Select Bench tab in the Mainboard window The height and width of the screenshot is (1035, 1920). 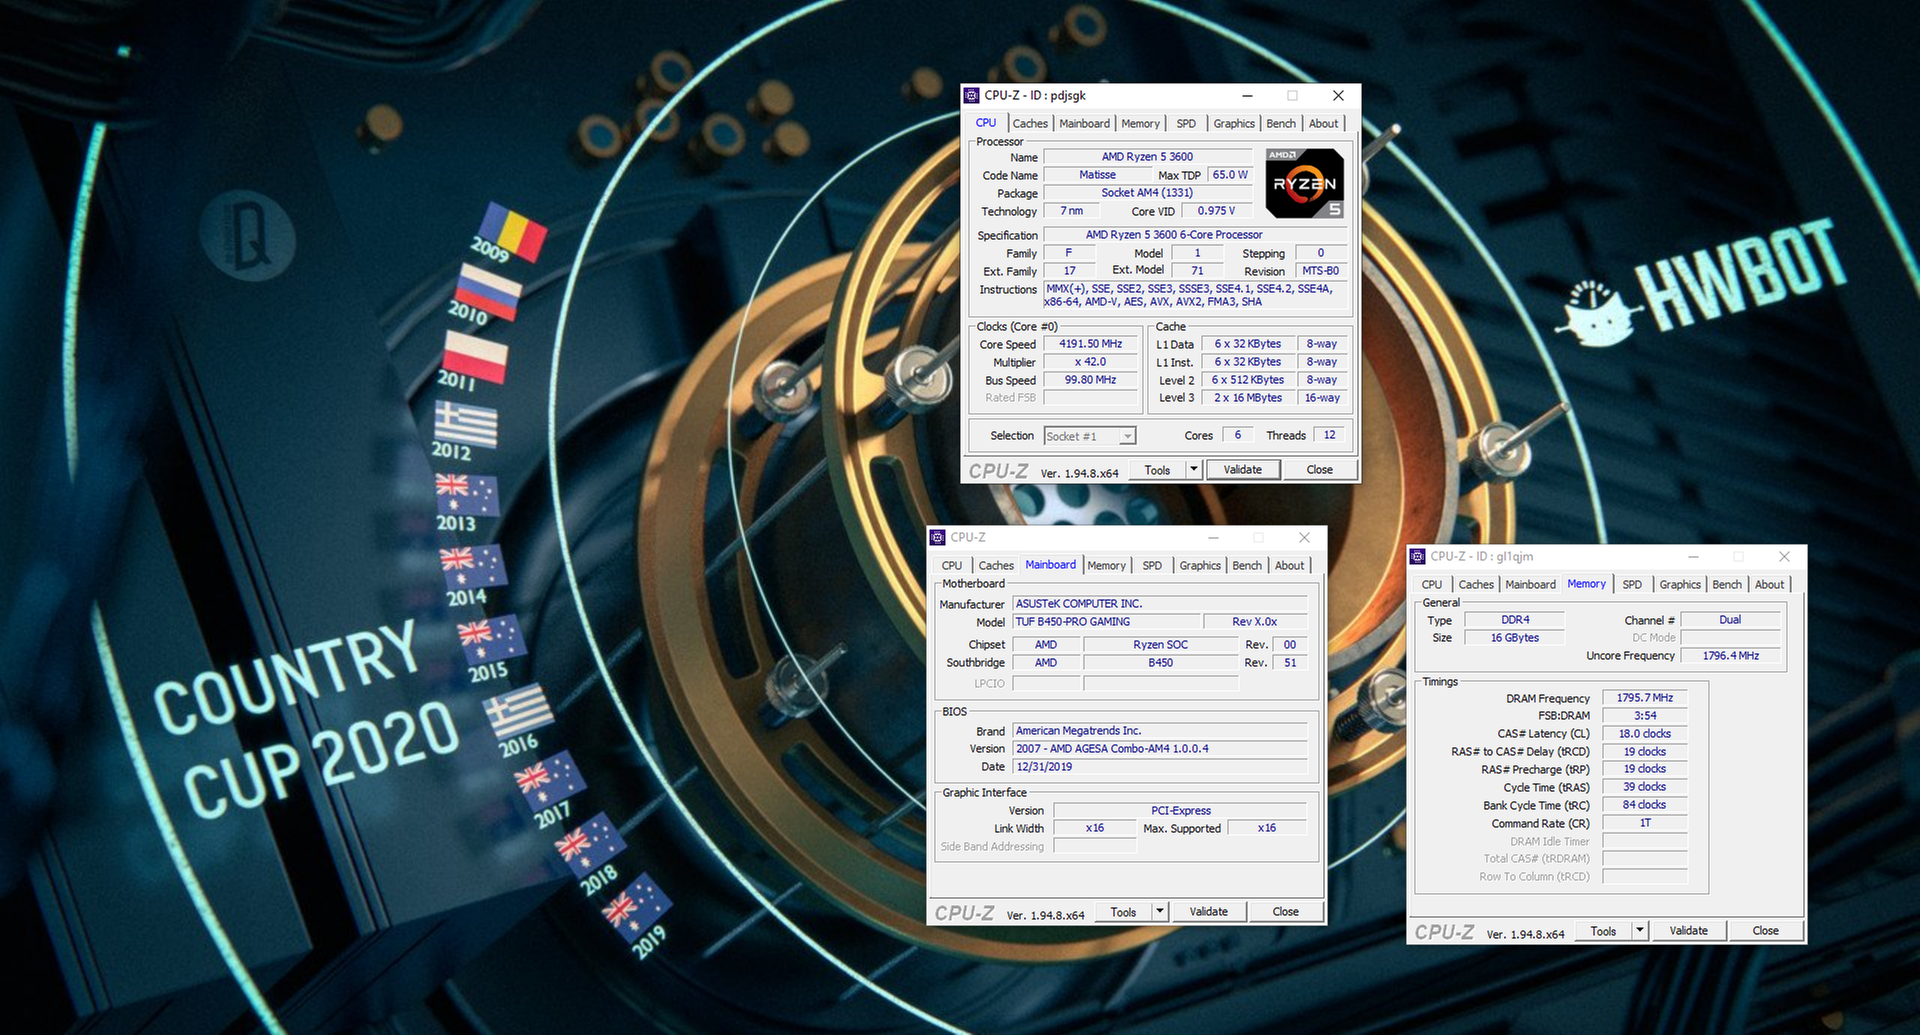[x=1247, y=566]
